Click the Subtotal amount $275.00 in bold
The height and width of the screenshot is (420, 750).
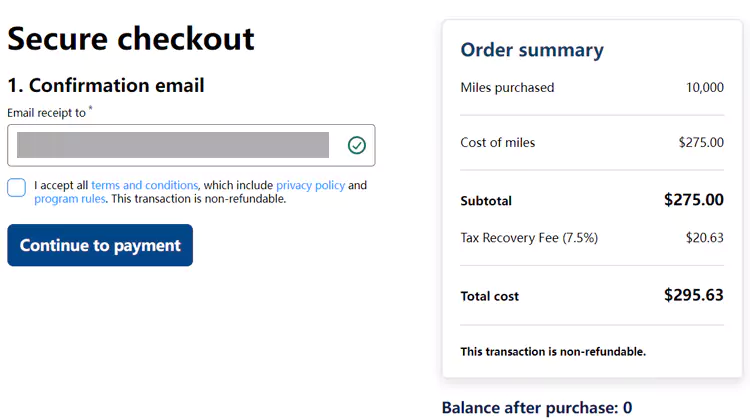[693, 200]
